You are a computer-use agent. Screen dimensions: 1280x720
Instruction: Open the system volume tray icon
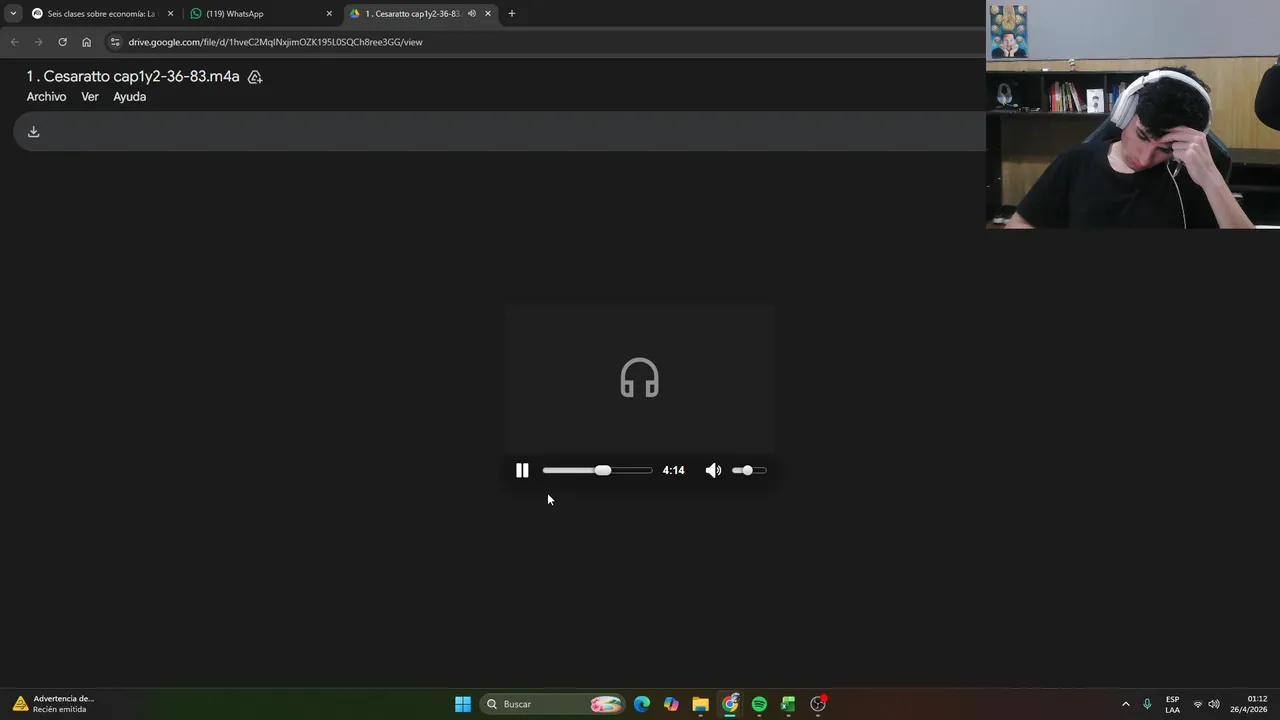pos(1214,704)
